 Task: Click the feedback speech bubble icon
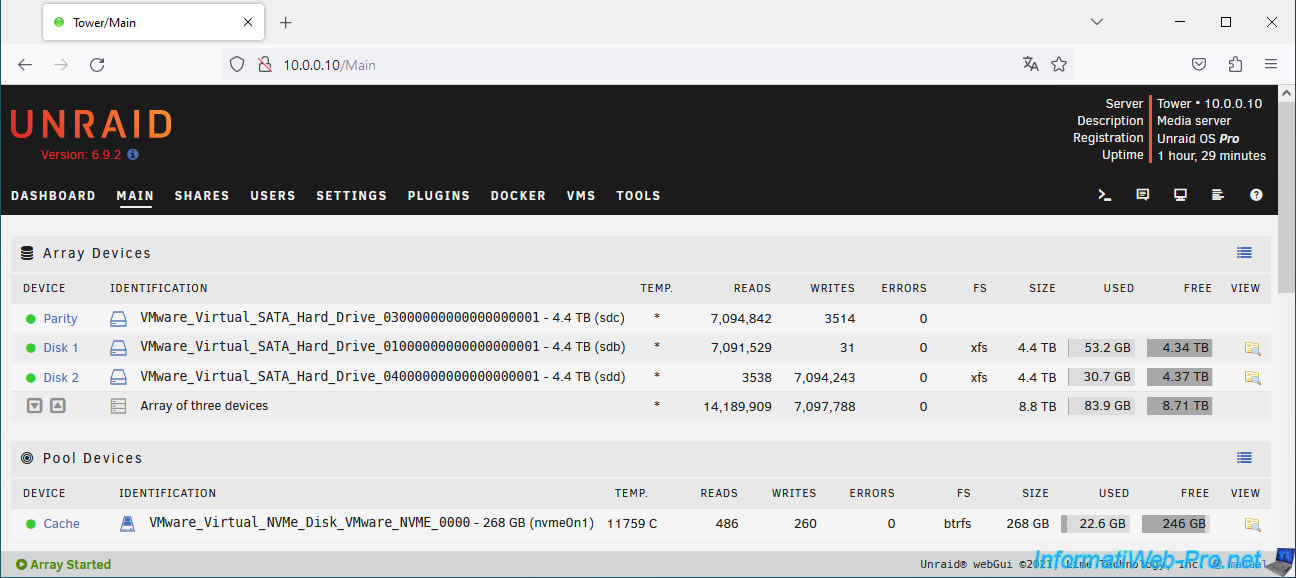1143,196
